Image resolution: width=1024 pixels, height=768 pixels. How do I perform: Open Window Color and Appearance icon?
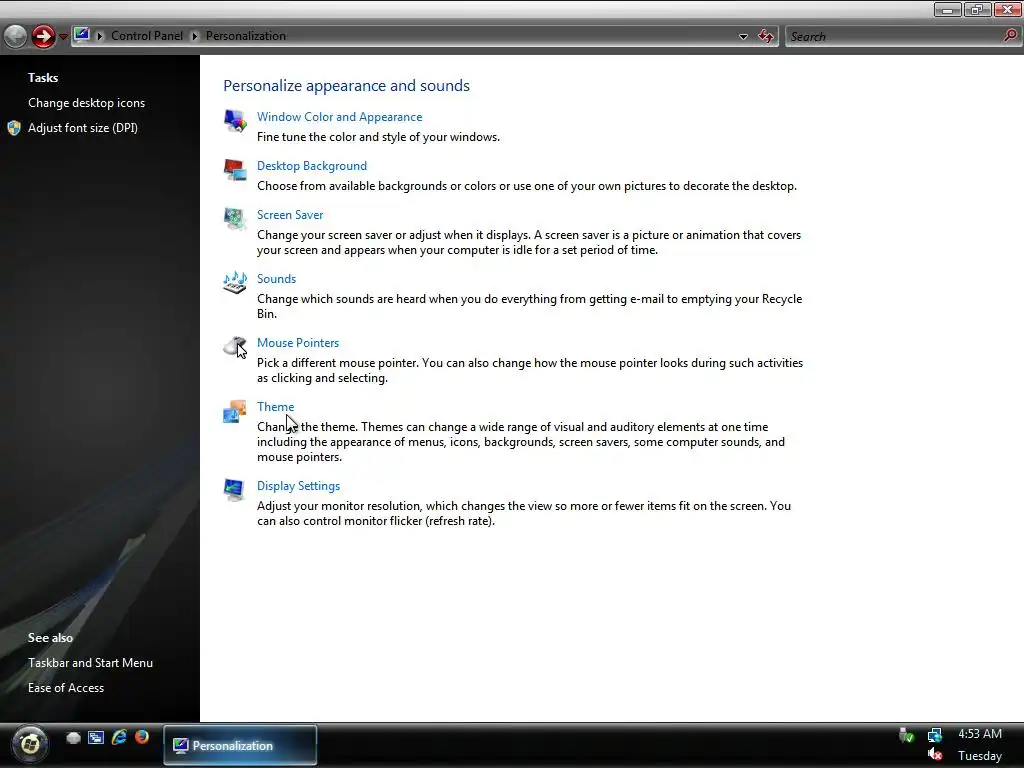[x=235, y=121]
